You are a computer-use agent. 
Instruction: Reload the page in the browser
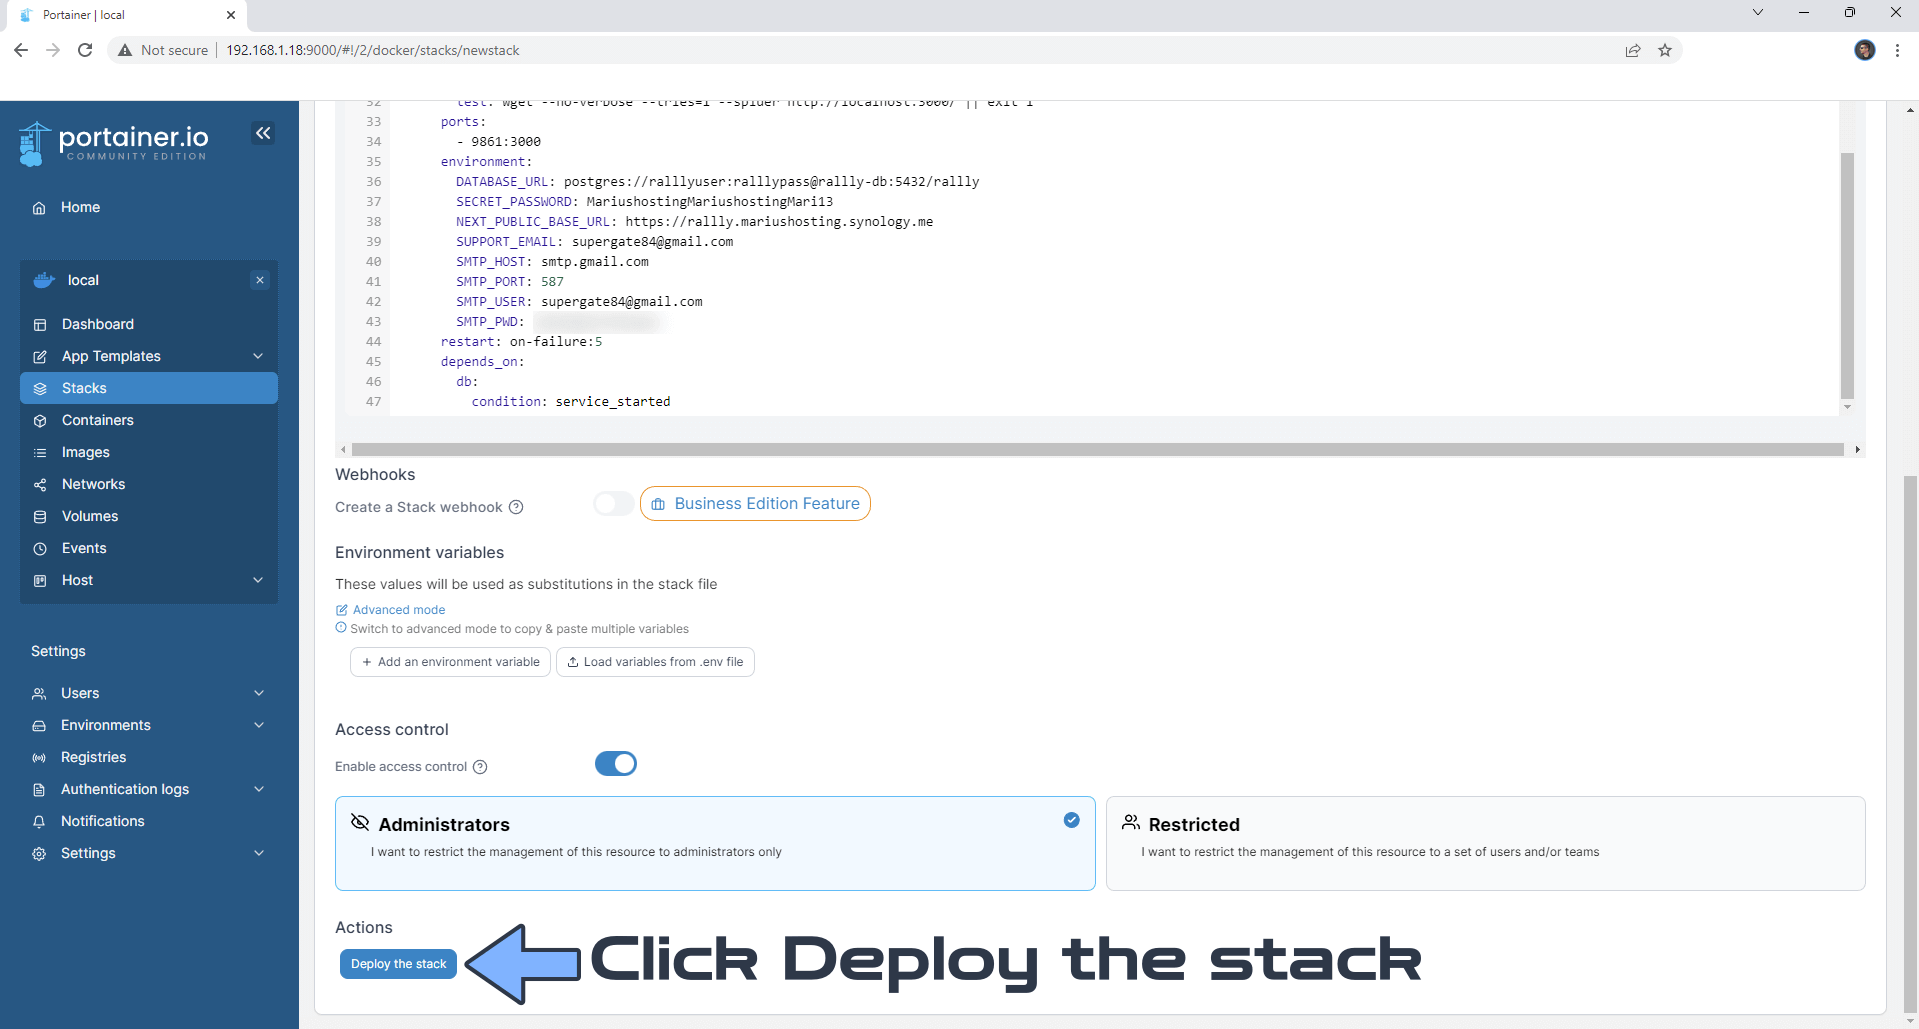tap(85, 50)
